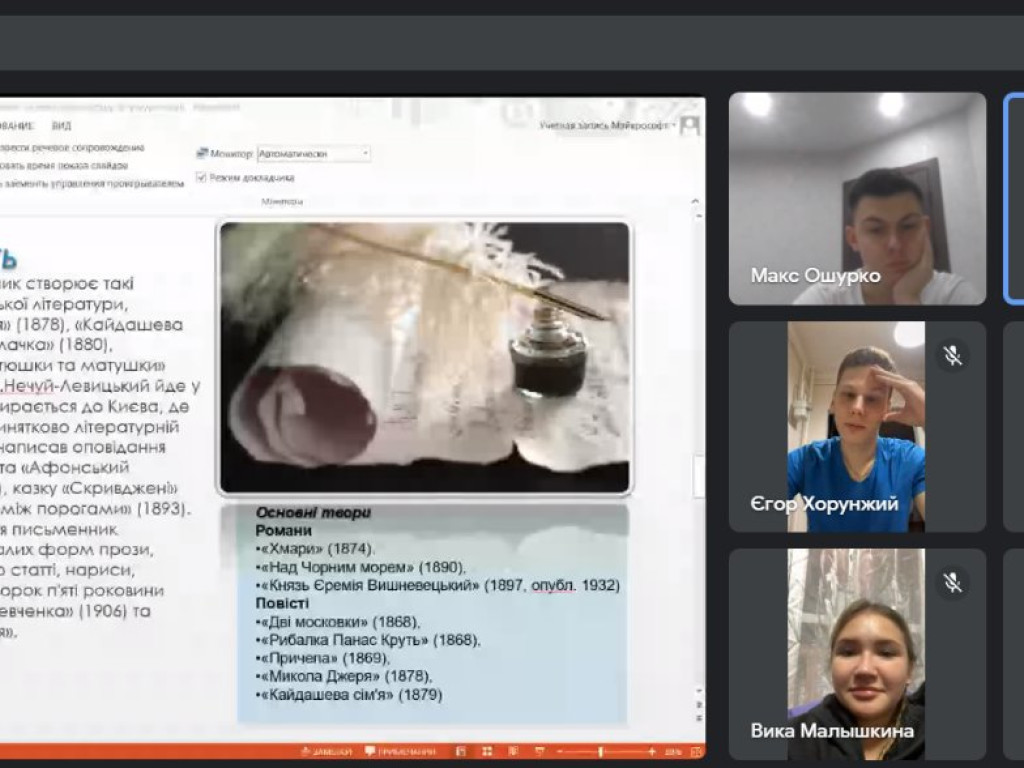Image resolution: width=1024 pixels, height=768 pixels.
Task: Toggle the Режим докладчика checkbox
Action: click(x=202, y=178)
